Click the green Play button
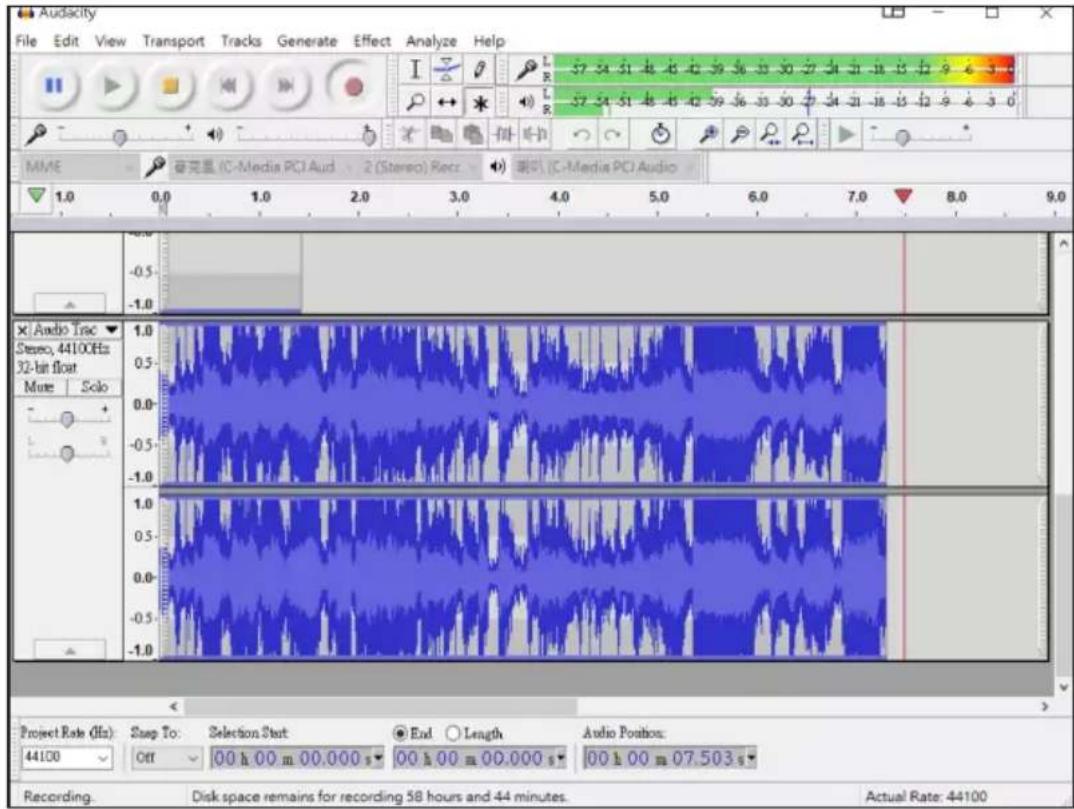Viewport: 1074px width, 809px height. point(112,86)
